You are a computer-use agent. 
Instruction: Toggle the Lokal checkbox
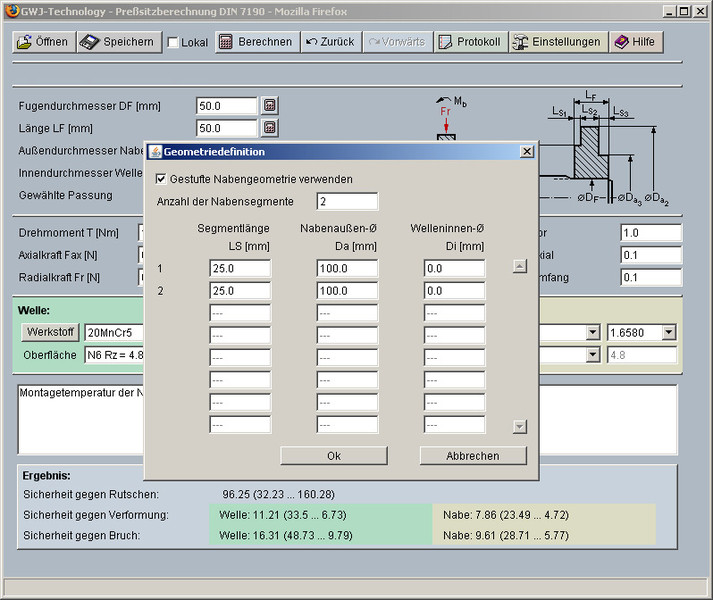(173, 43)
